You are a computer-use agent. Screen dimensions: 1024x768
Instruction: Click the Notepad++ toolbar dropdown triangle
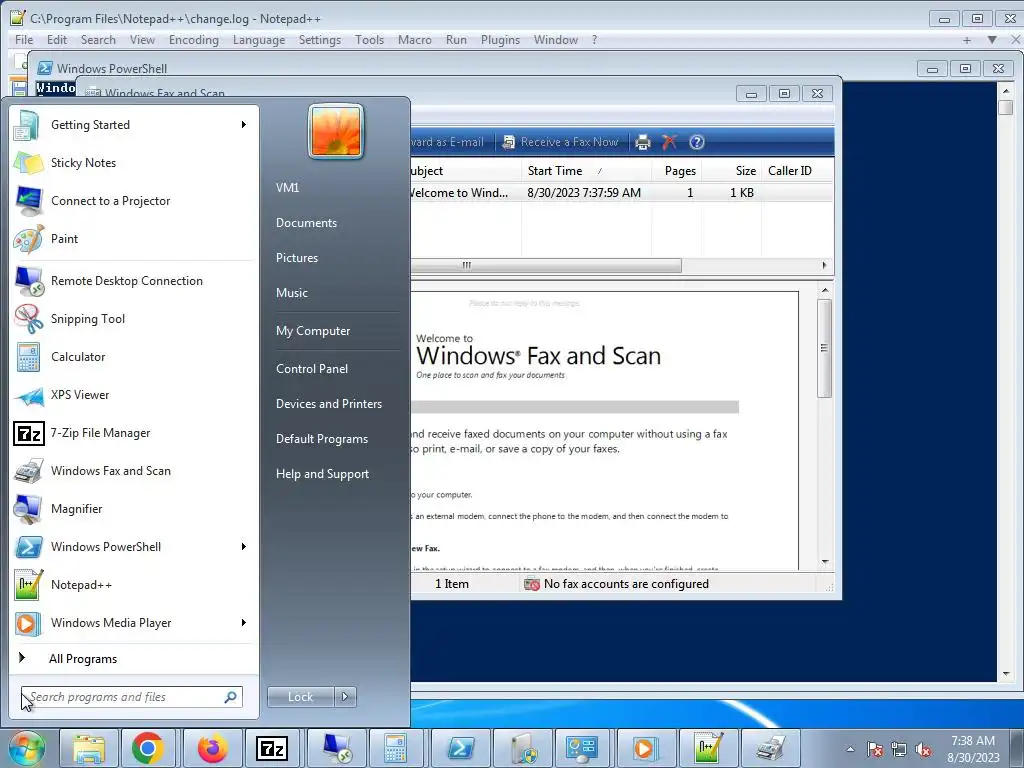[x=992, y=40]
